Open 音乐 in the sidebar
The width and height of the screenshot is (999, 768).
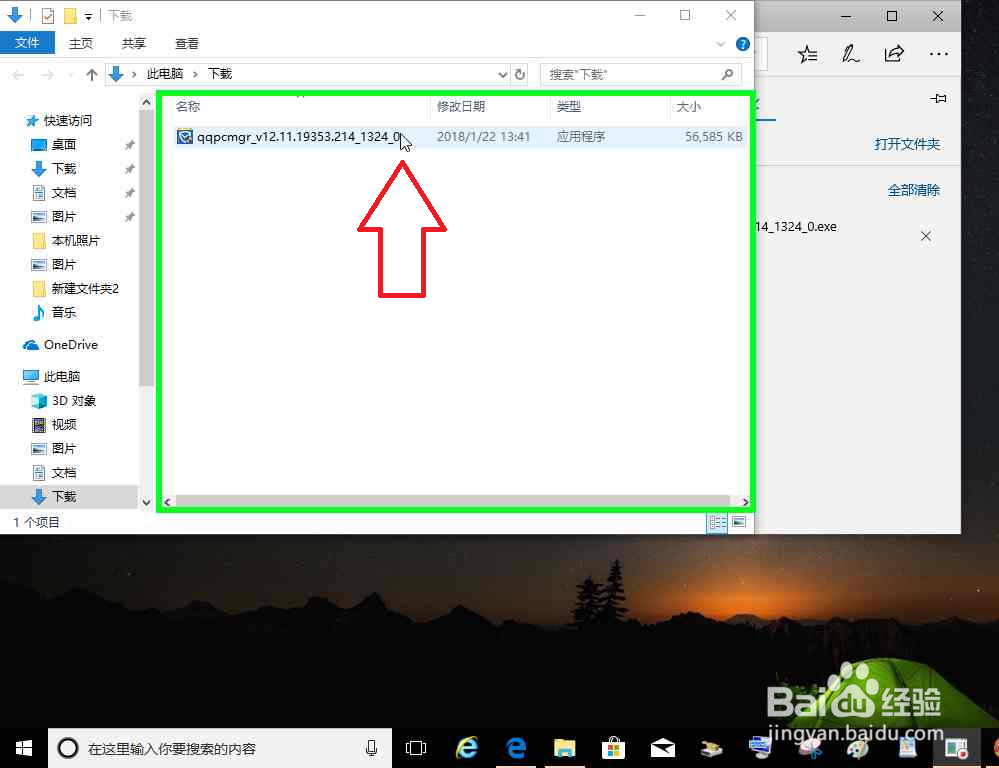pos(63,312)
